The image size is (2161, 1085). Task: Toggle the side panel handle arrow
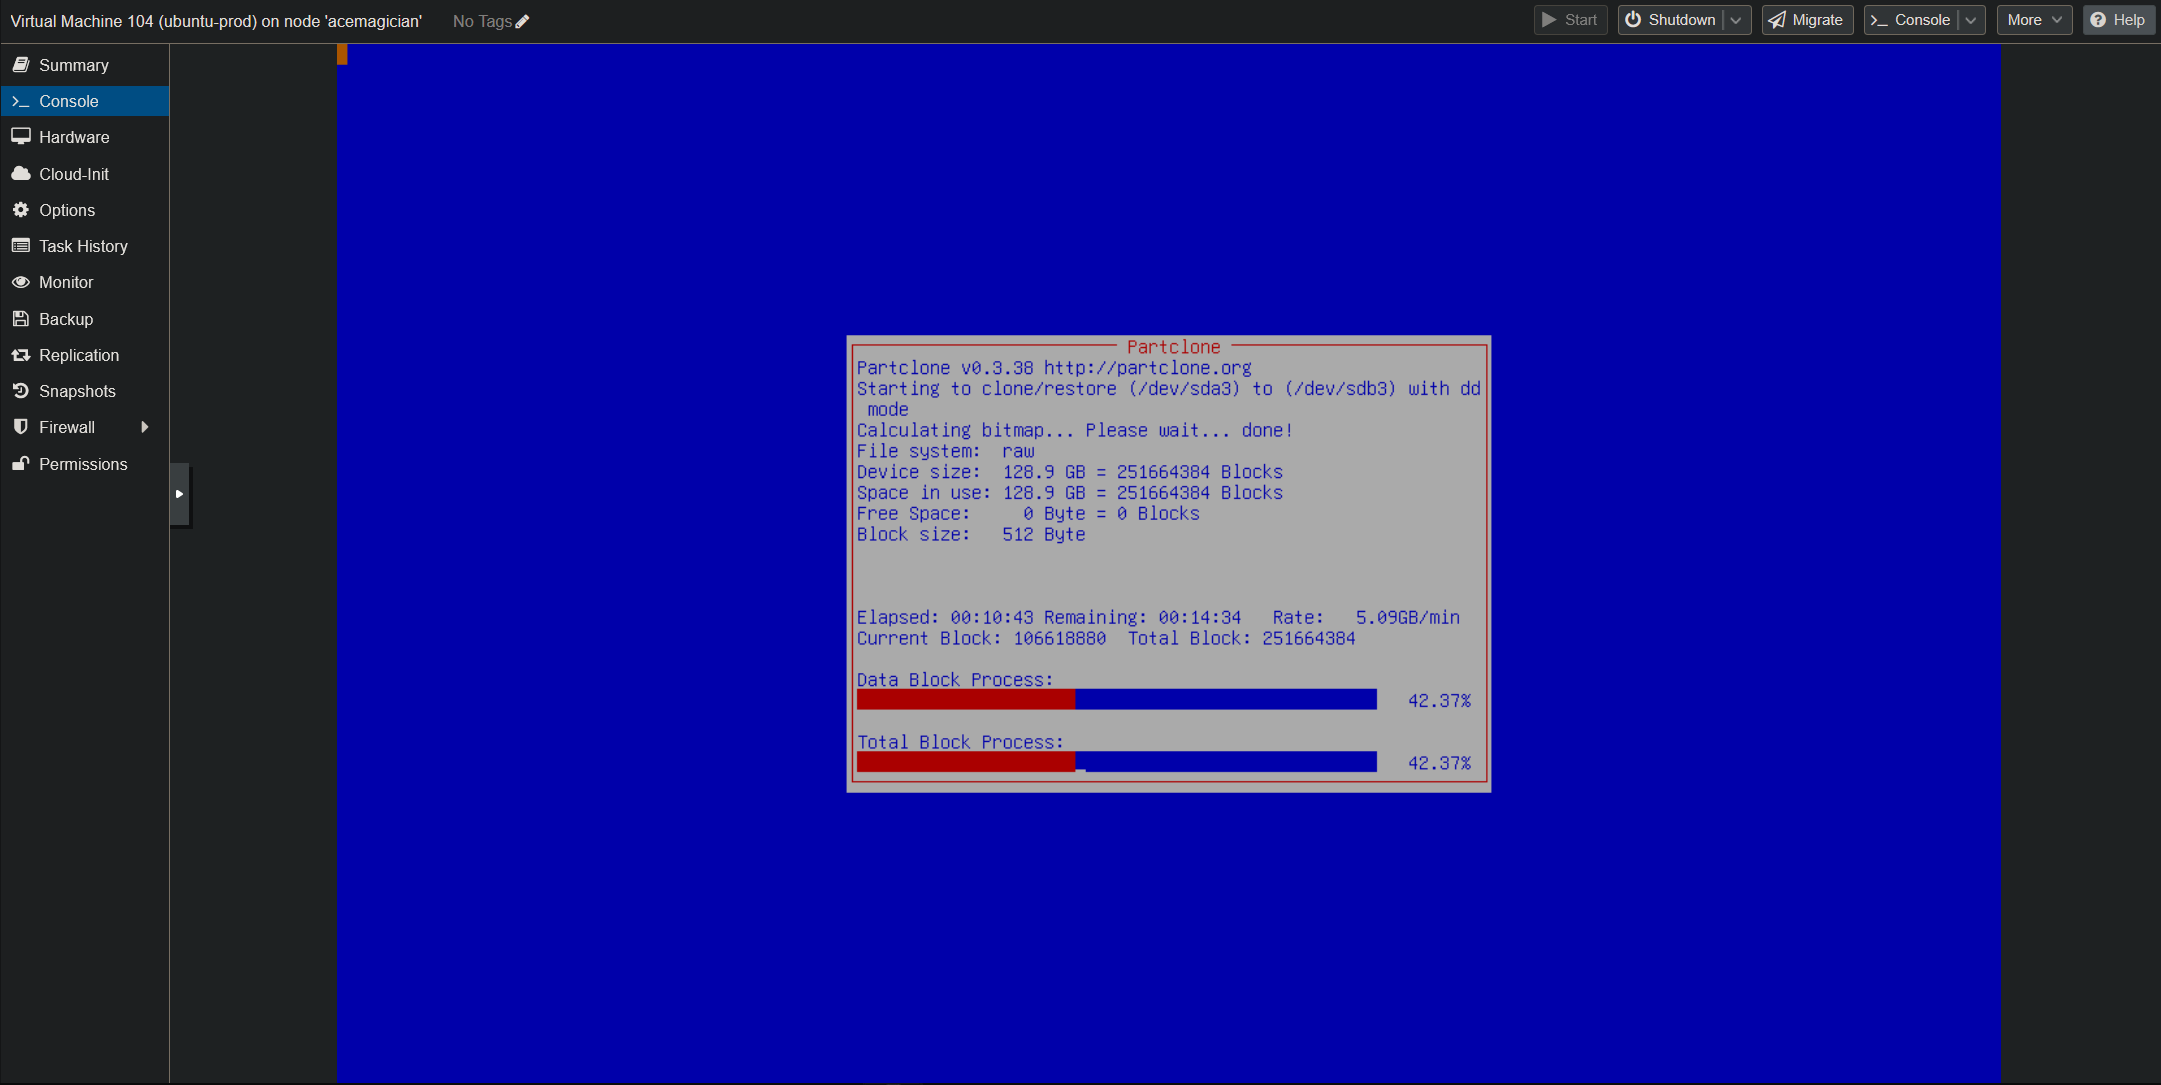(179, 494)
